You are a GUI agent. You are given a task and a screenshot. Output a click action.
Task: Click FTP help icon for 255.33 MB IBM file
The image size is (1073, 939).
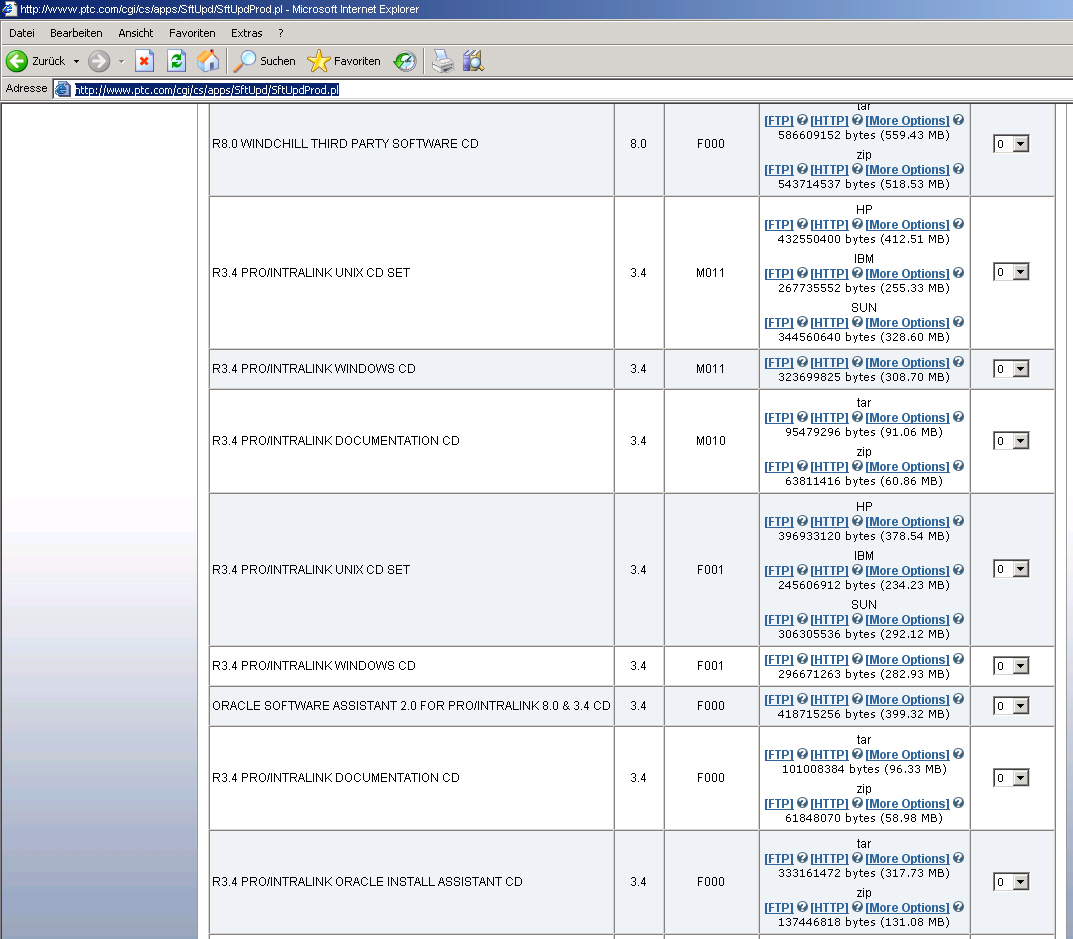(x=802, y=272)
